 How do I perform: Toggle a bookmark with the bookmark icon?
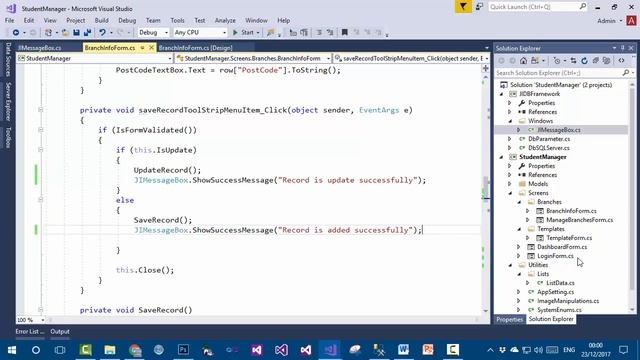(344, 32)
